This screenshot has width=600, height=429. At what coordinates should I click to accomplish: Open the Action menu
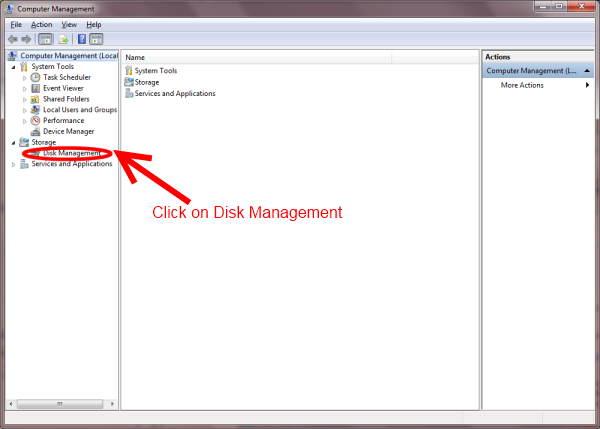point(41,24)
